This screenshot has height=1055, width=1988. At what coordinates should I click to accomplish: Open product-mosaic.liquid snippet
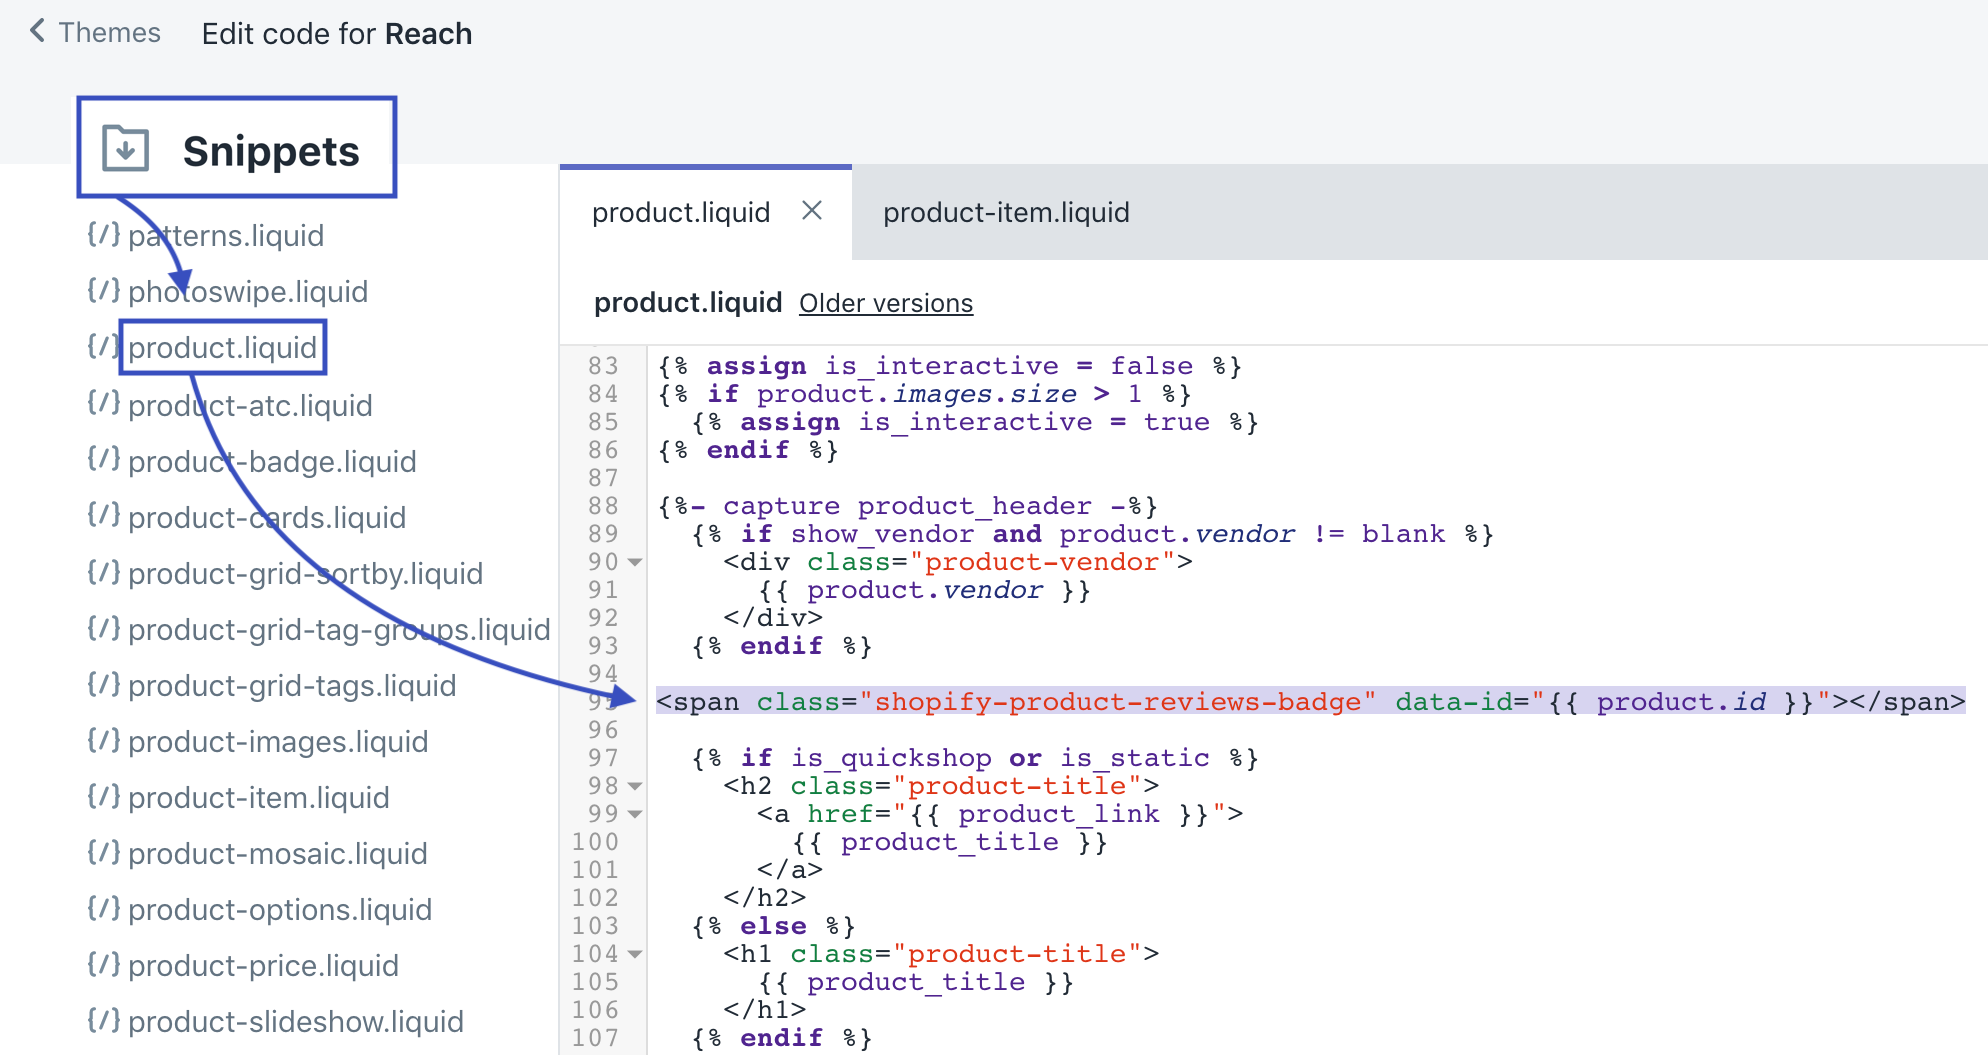coord(278,853)
